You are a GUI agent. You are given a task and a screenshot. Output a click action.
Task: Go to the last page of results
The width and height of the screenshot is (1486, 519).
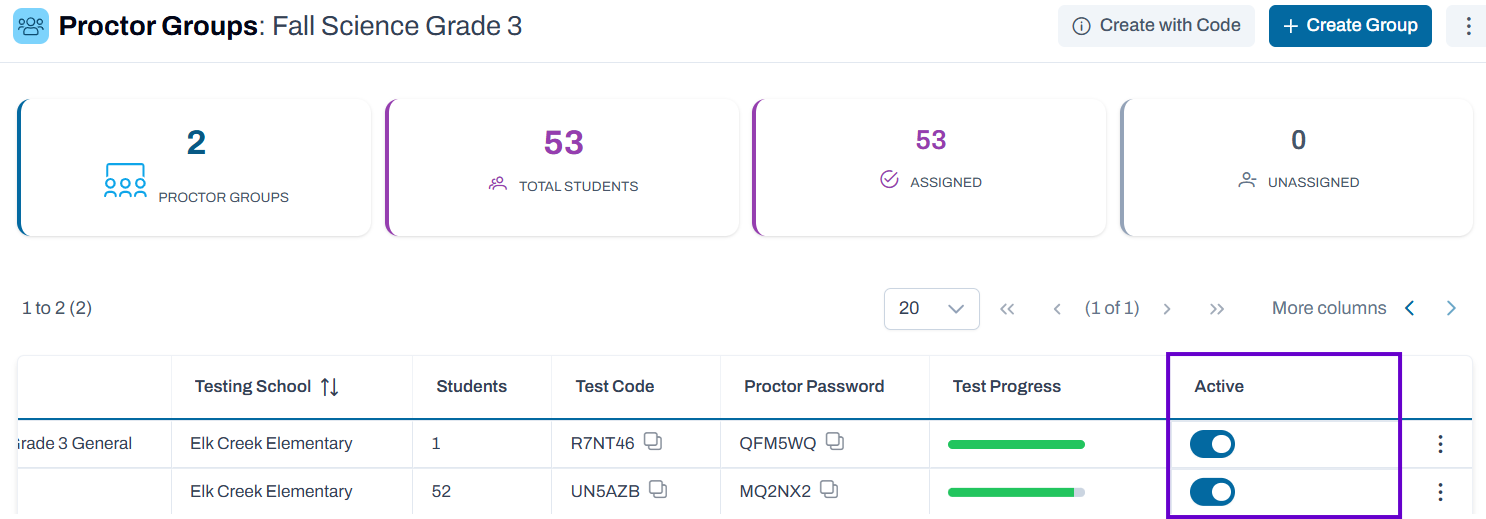pyautogui.click(x=1217, y=309)
